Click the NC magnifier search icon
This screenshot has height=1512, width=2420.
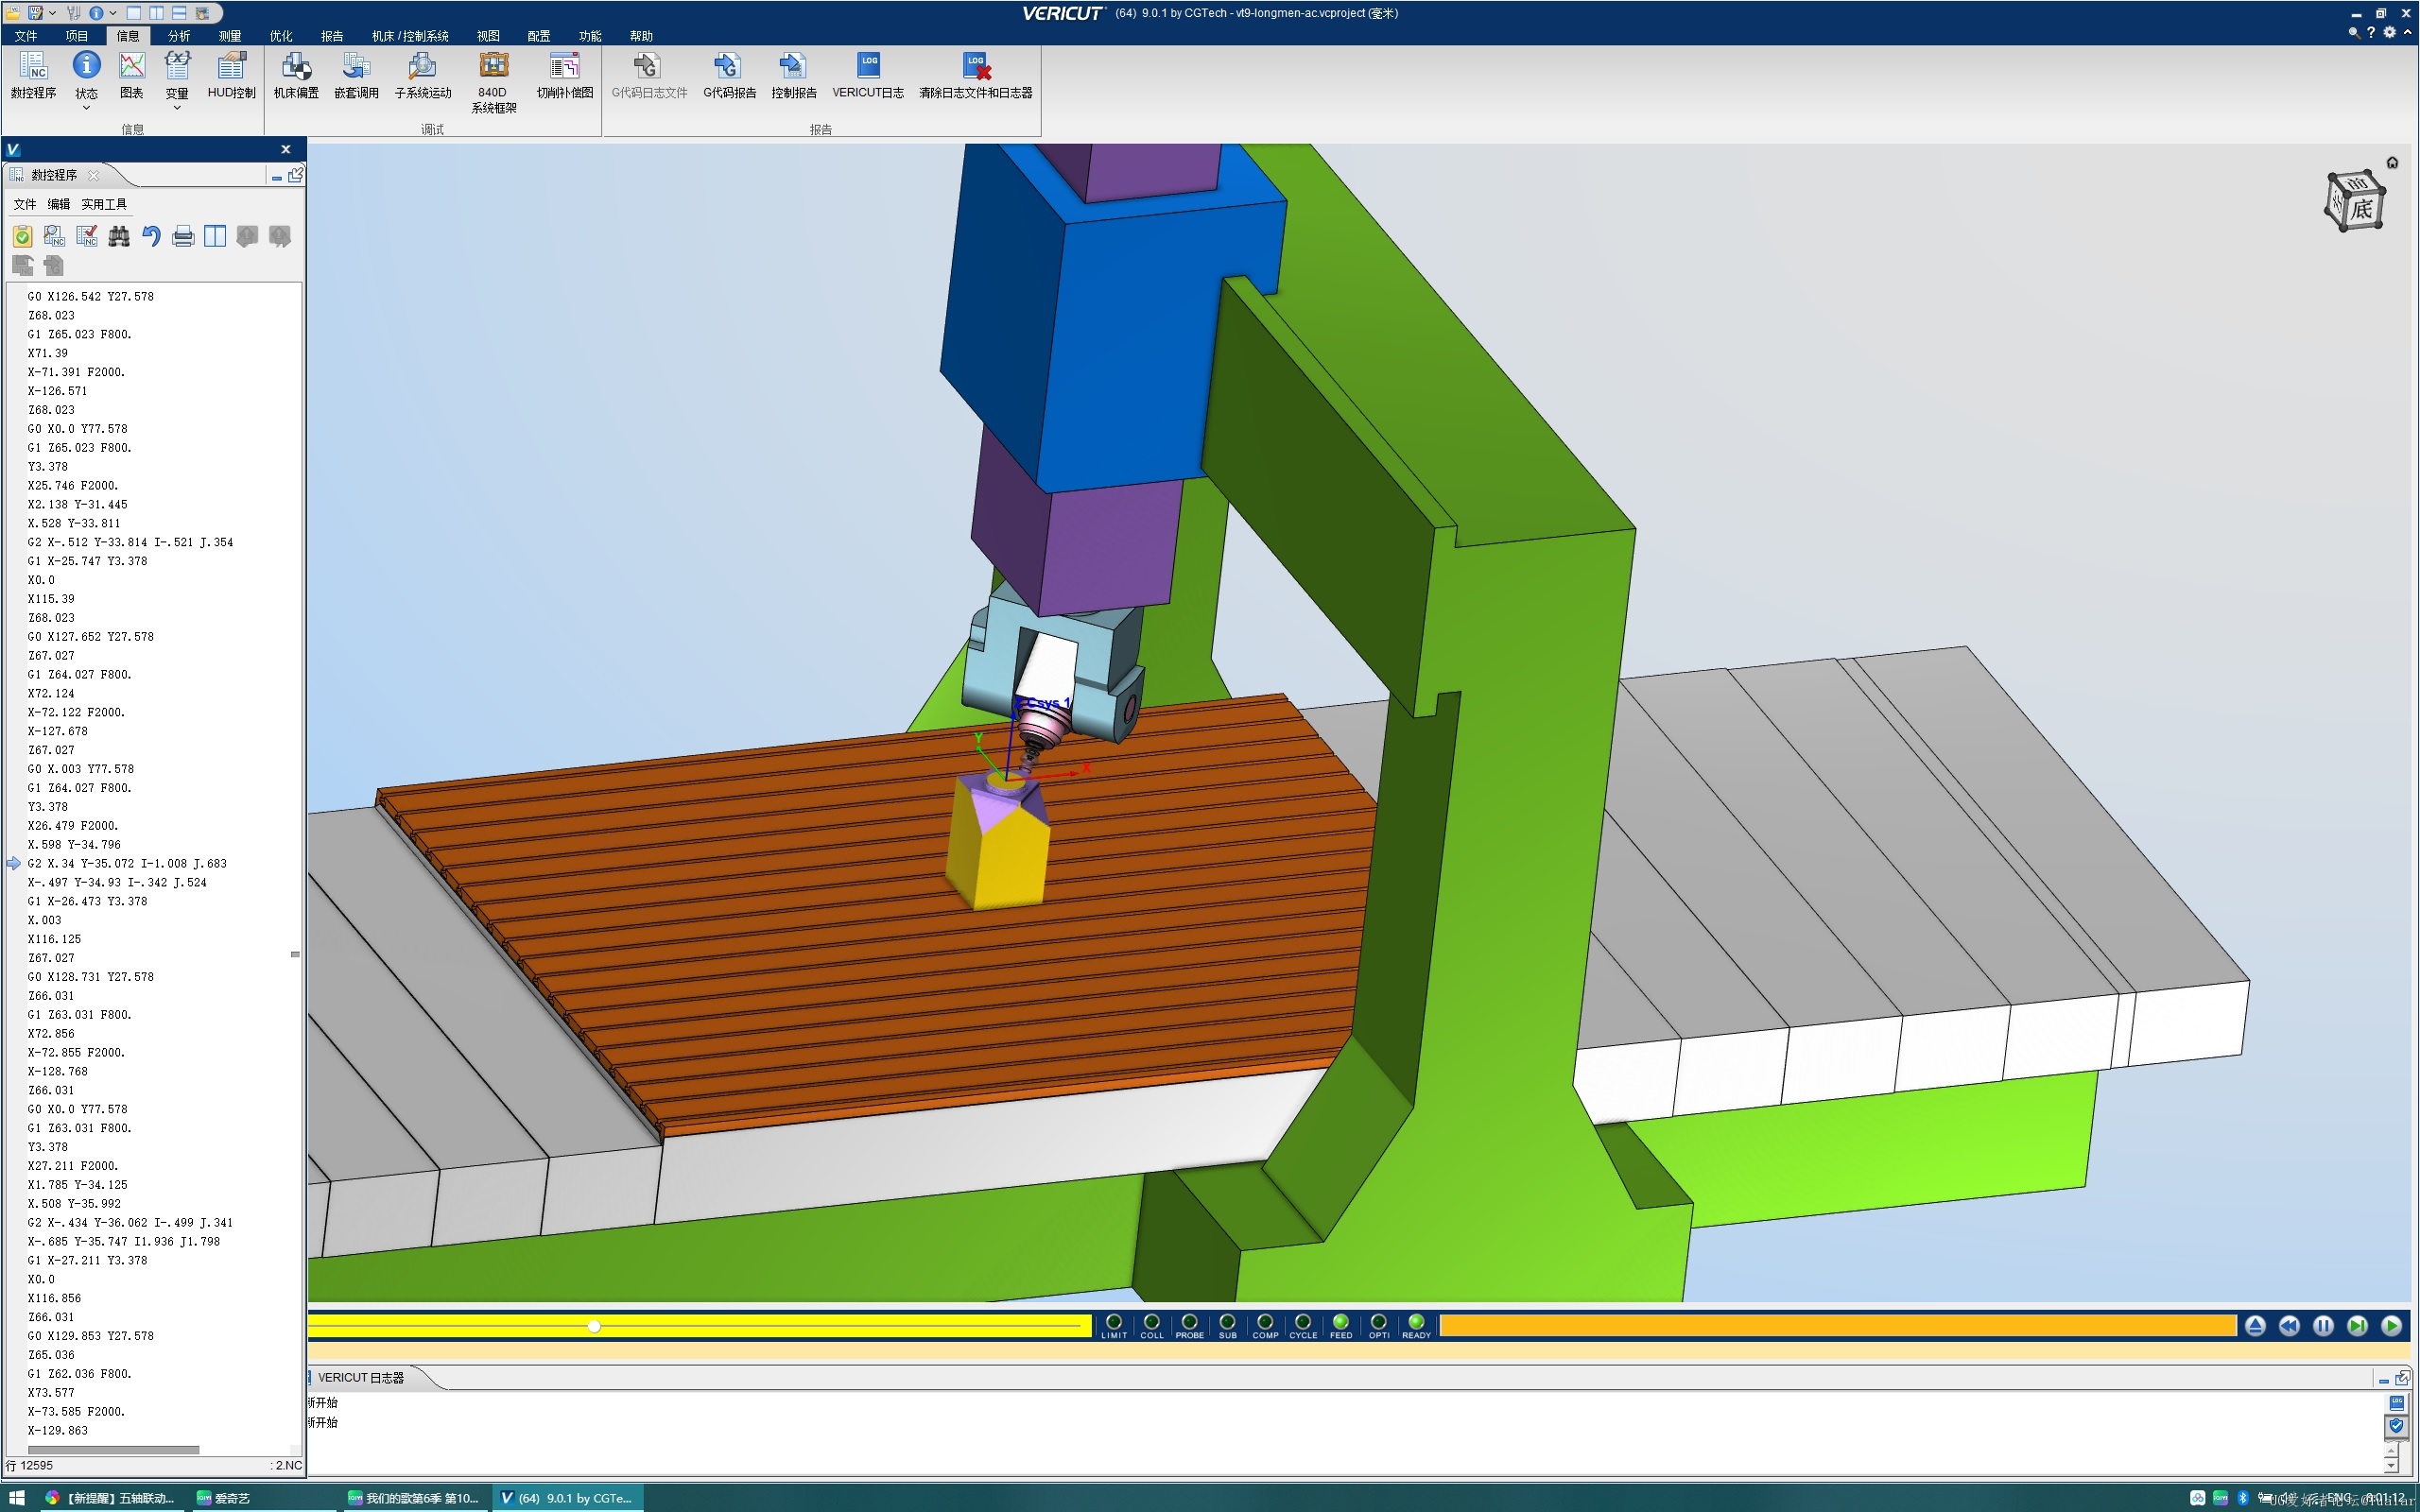54,236
